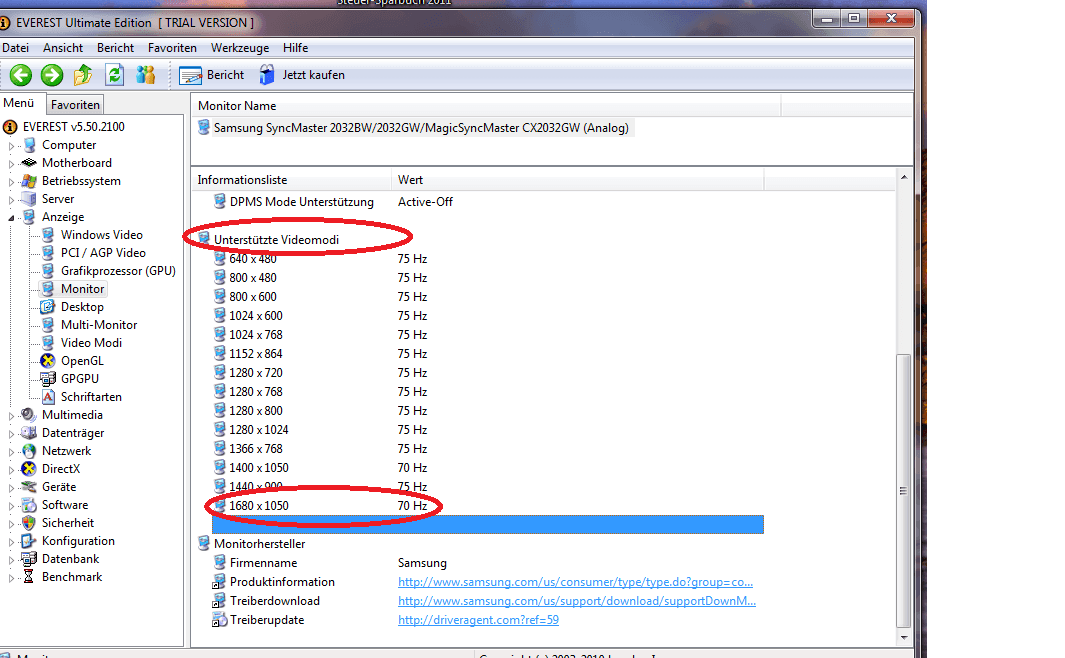Click the Schriftarten font icon
1065x658 pixels.
coord(48,397)
